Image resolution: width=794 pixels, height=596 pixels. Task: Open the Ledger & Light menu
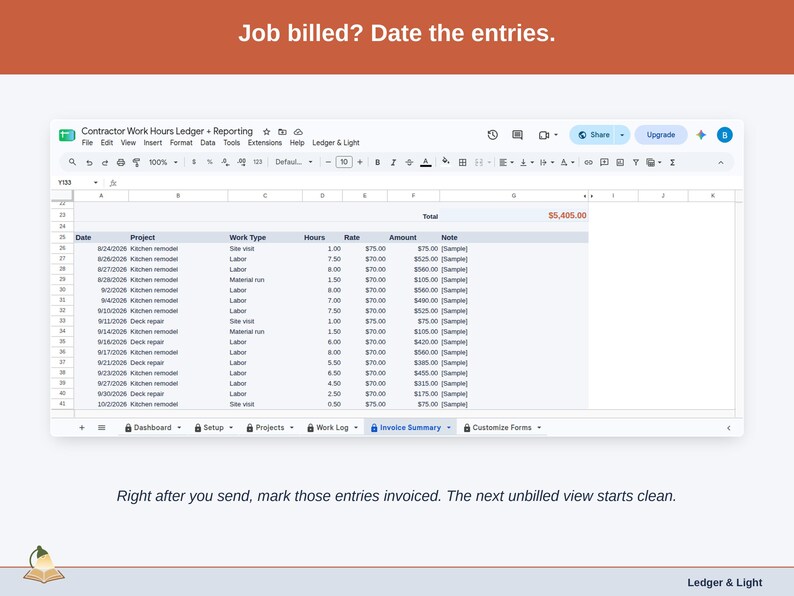pos(336,143)
